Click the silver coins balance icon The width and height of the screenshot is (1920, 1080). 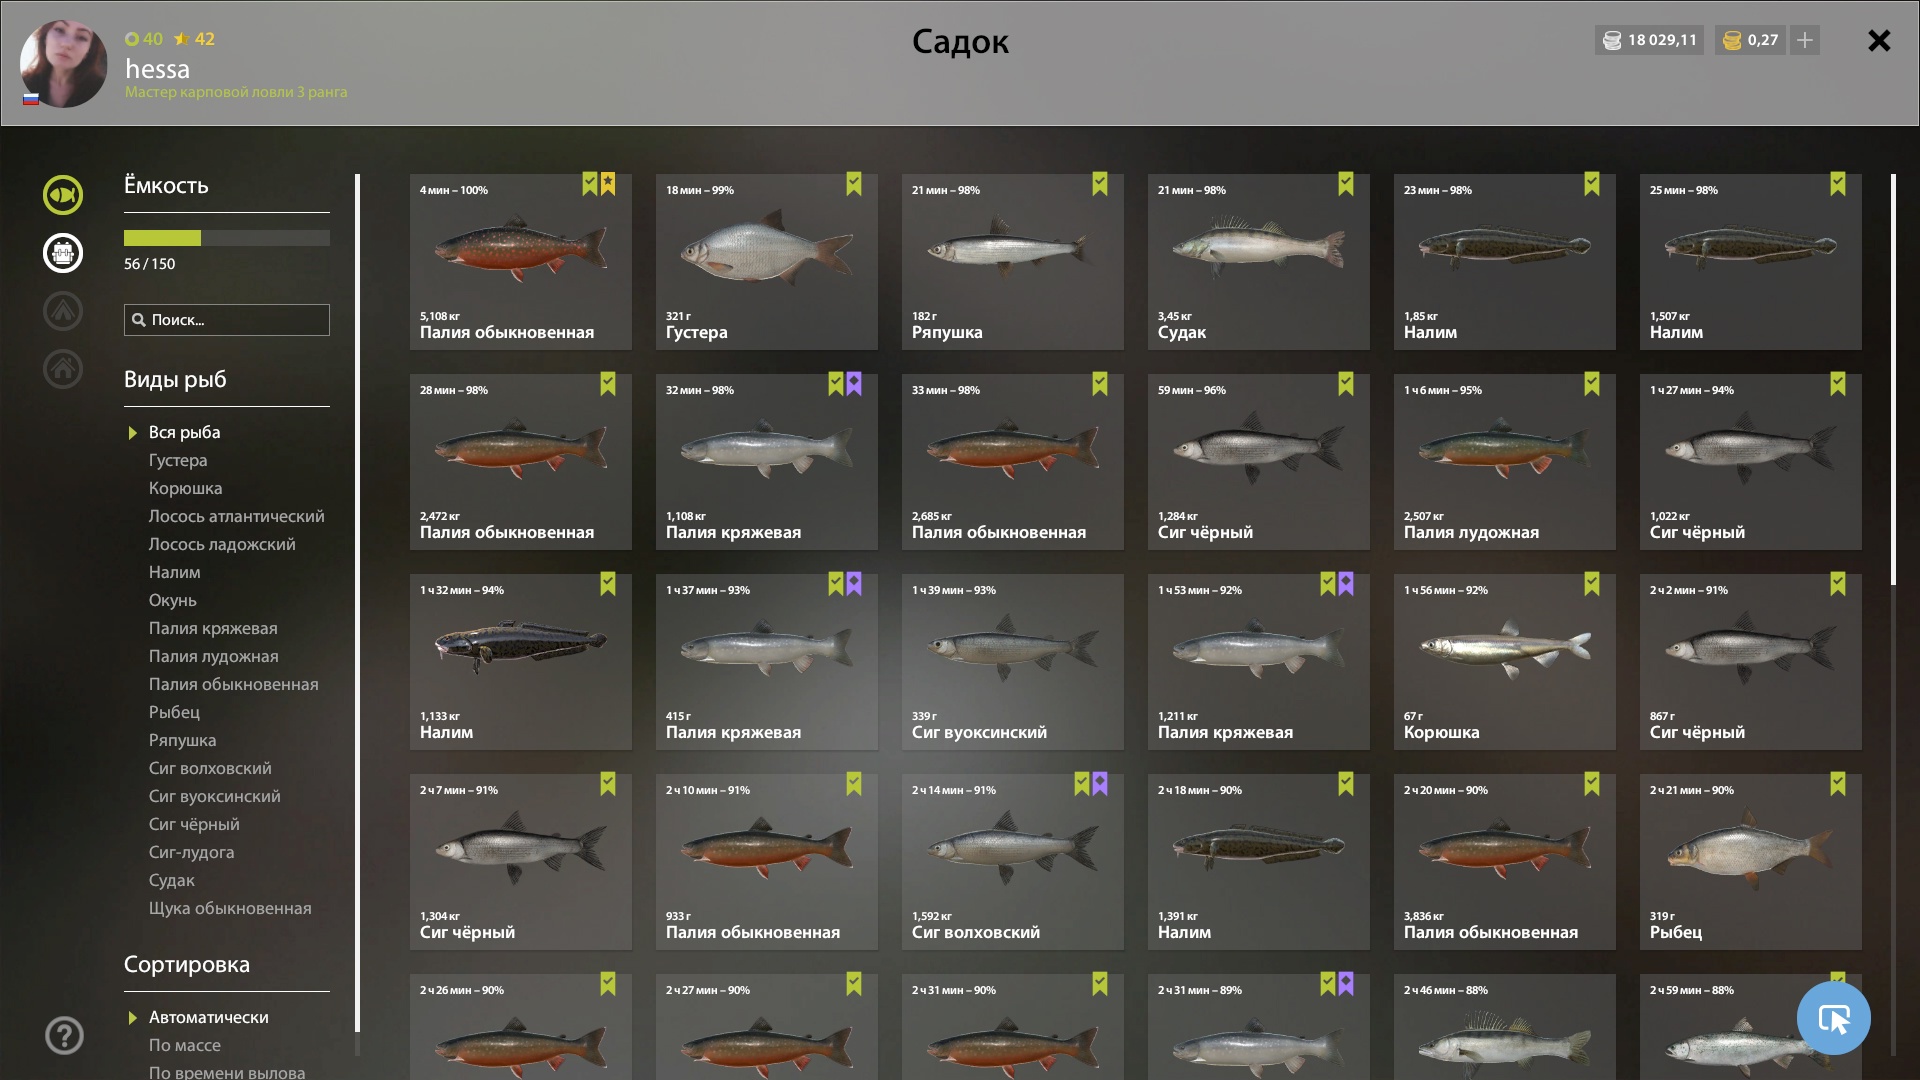tap(1612, 40)
